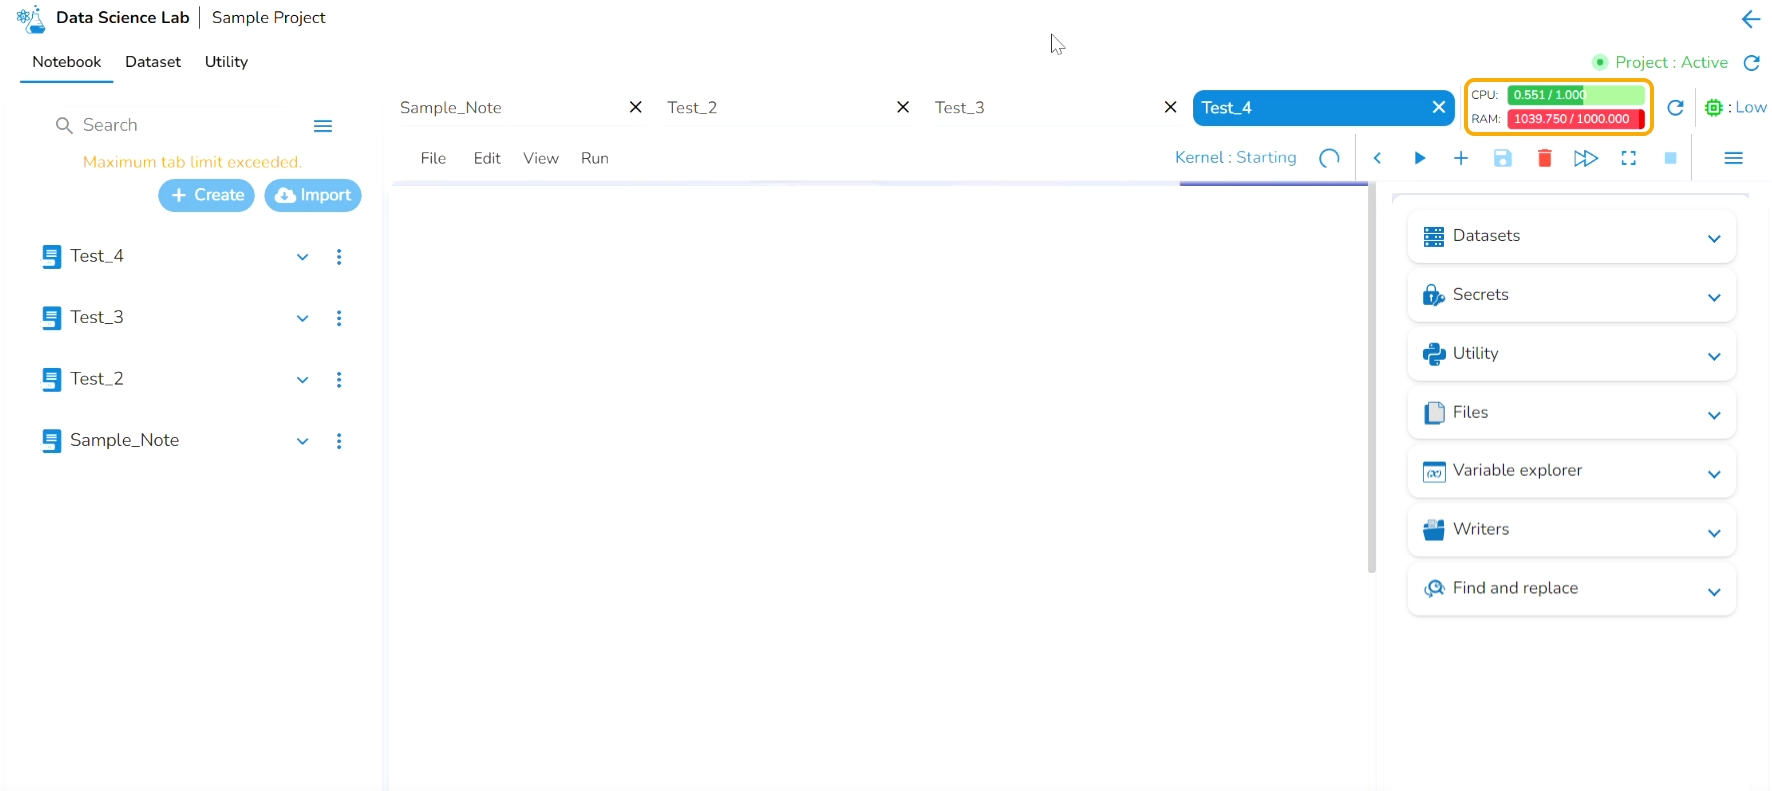Click the back arrow in top-right corner

click(1751, 19)
